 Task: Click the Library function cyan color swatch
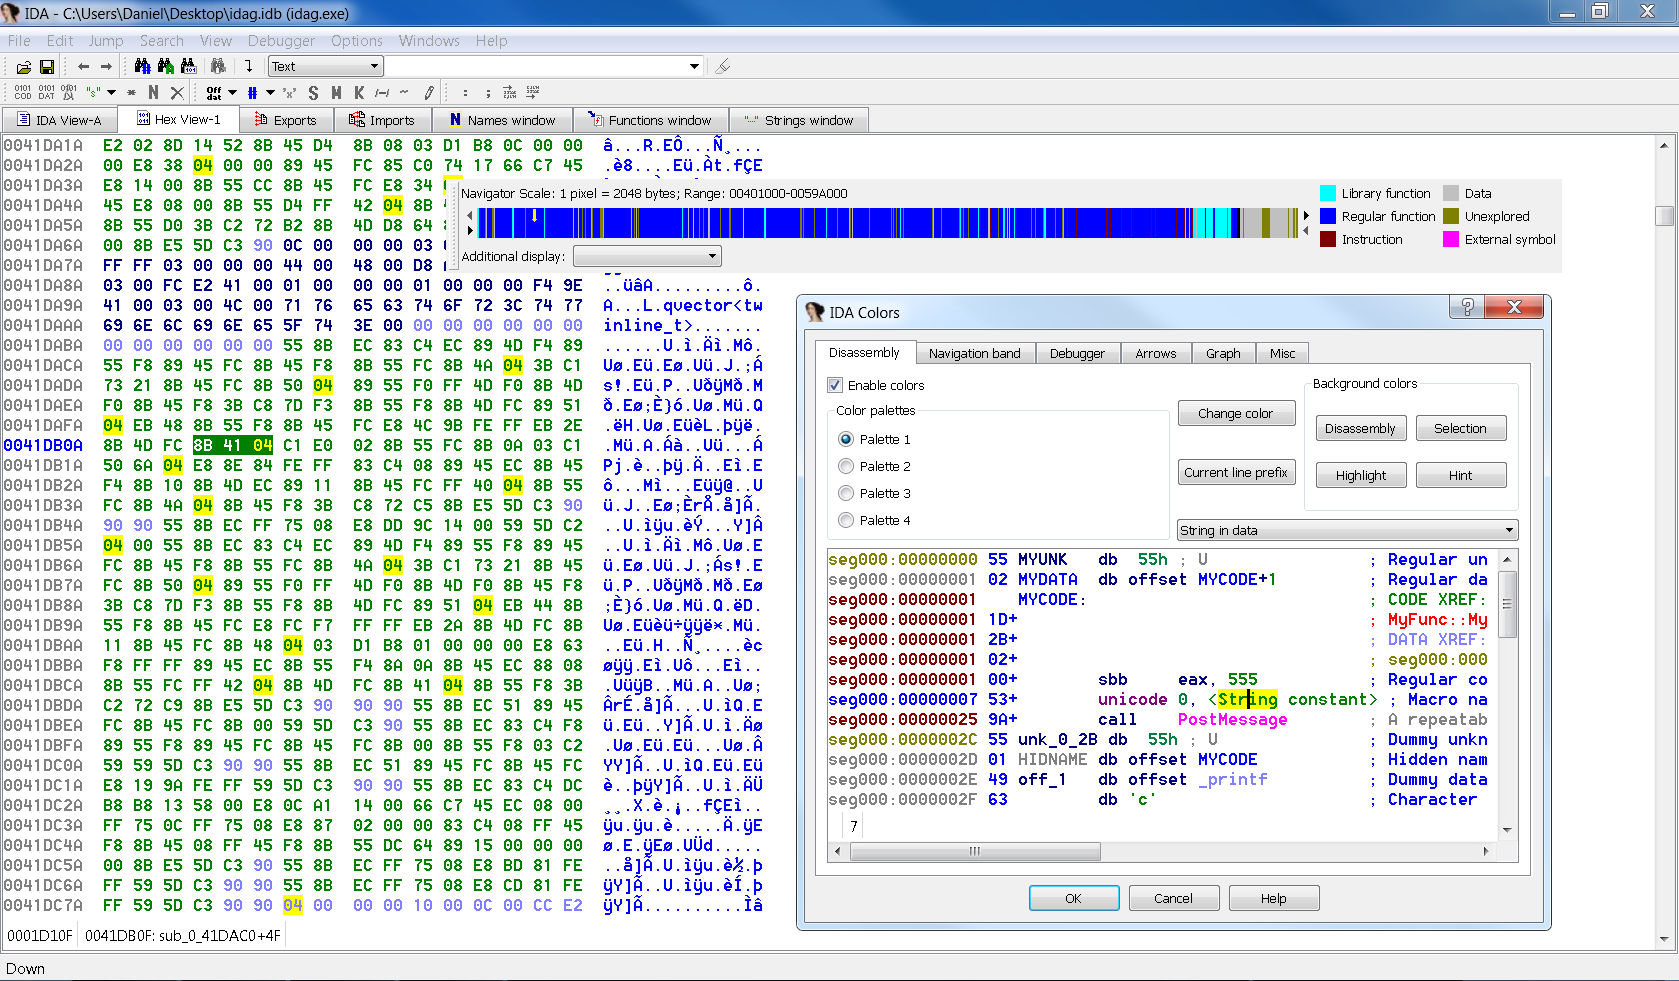[1328, 193]
